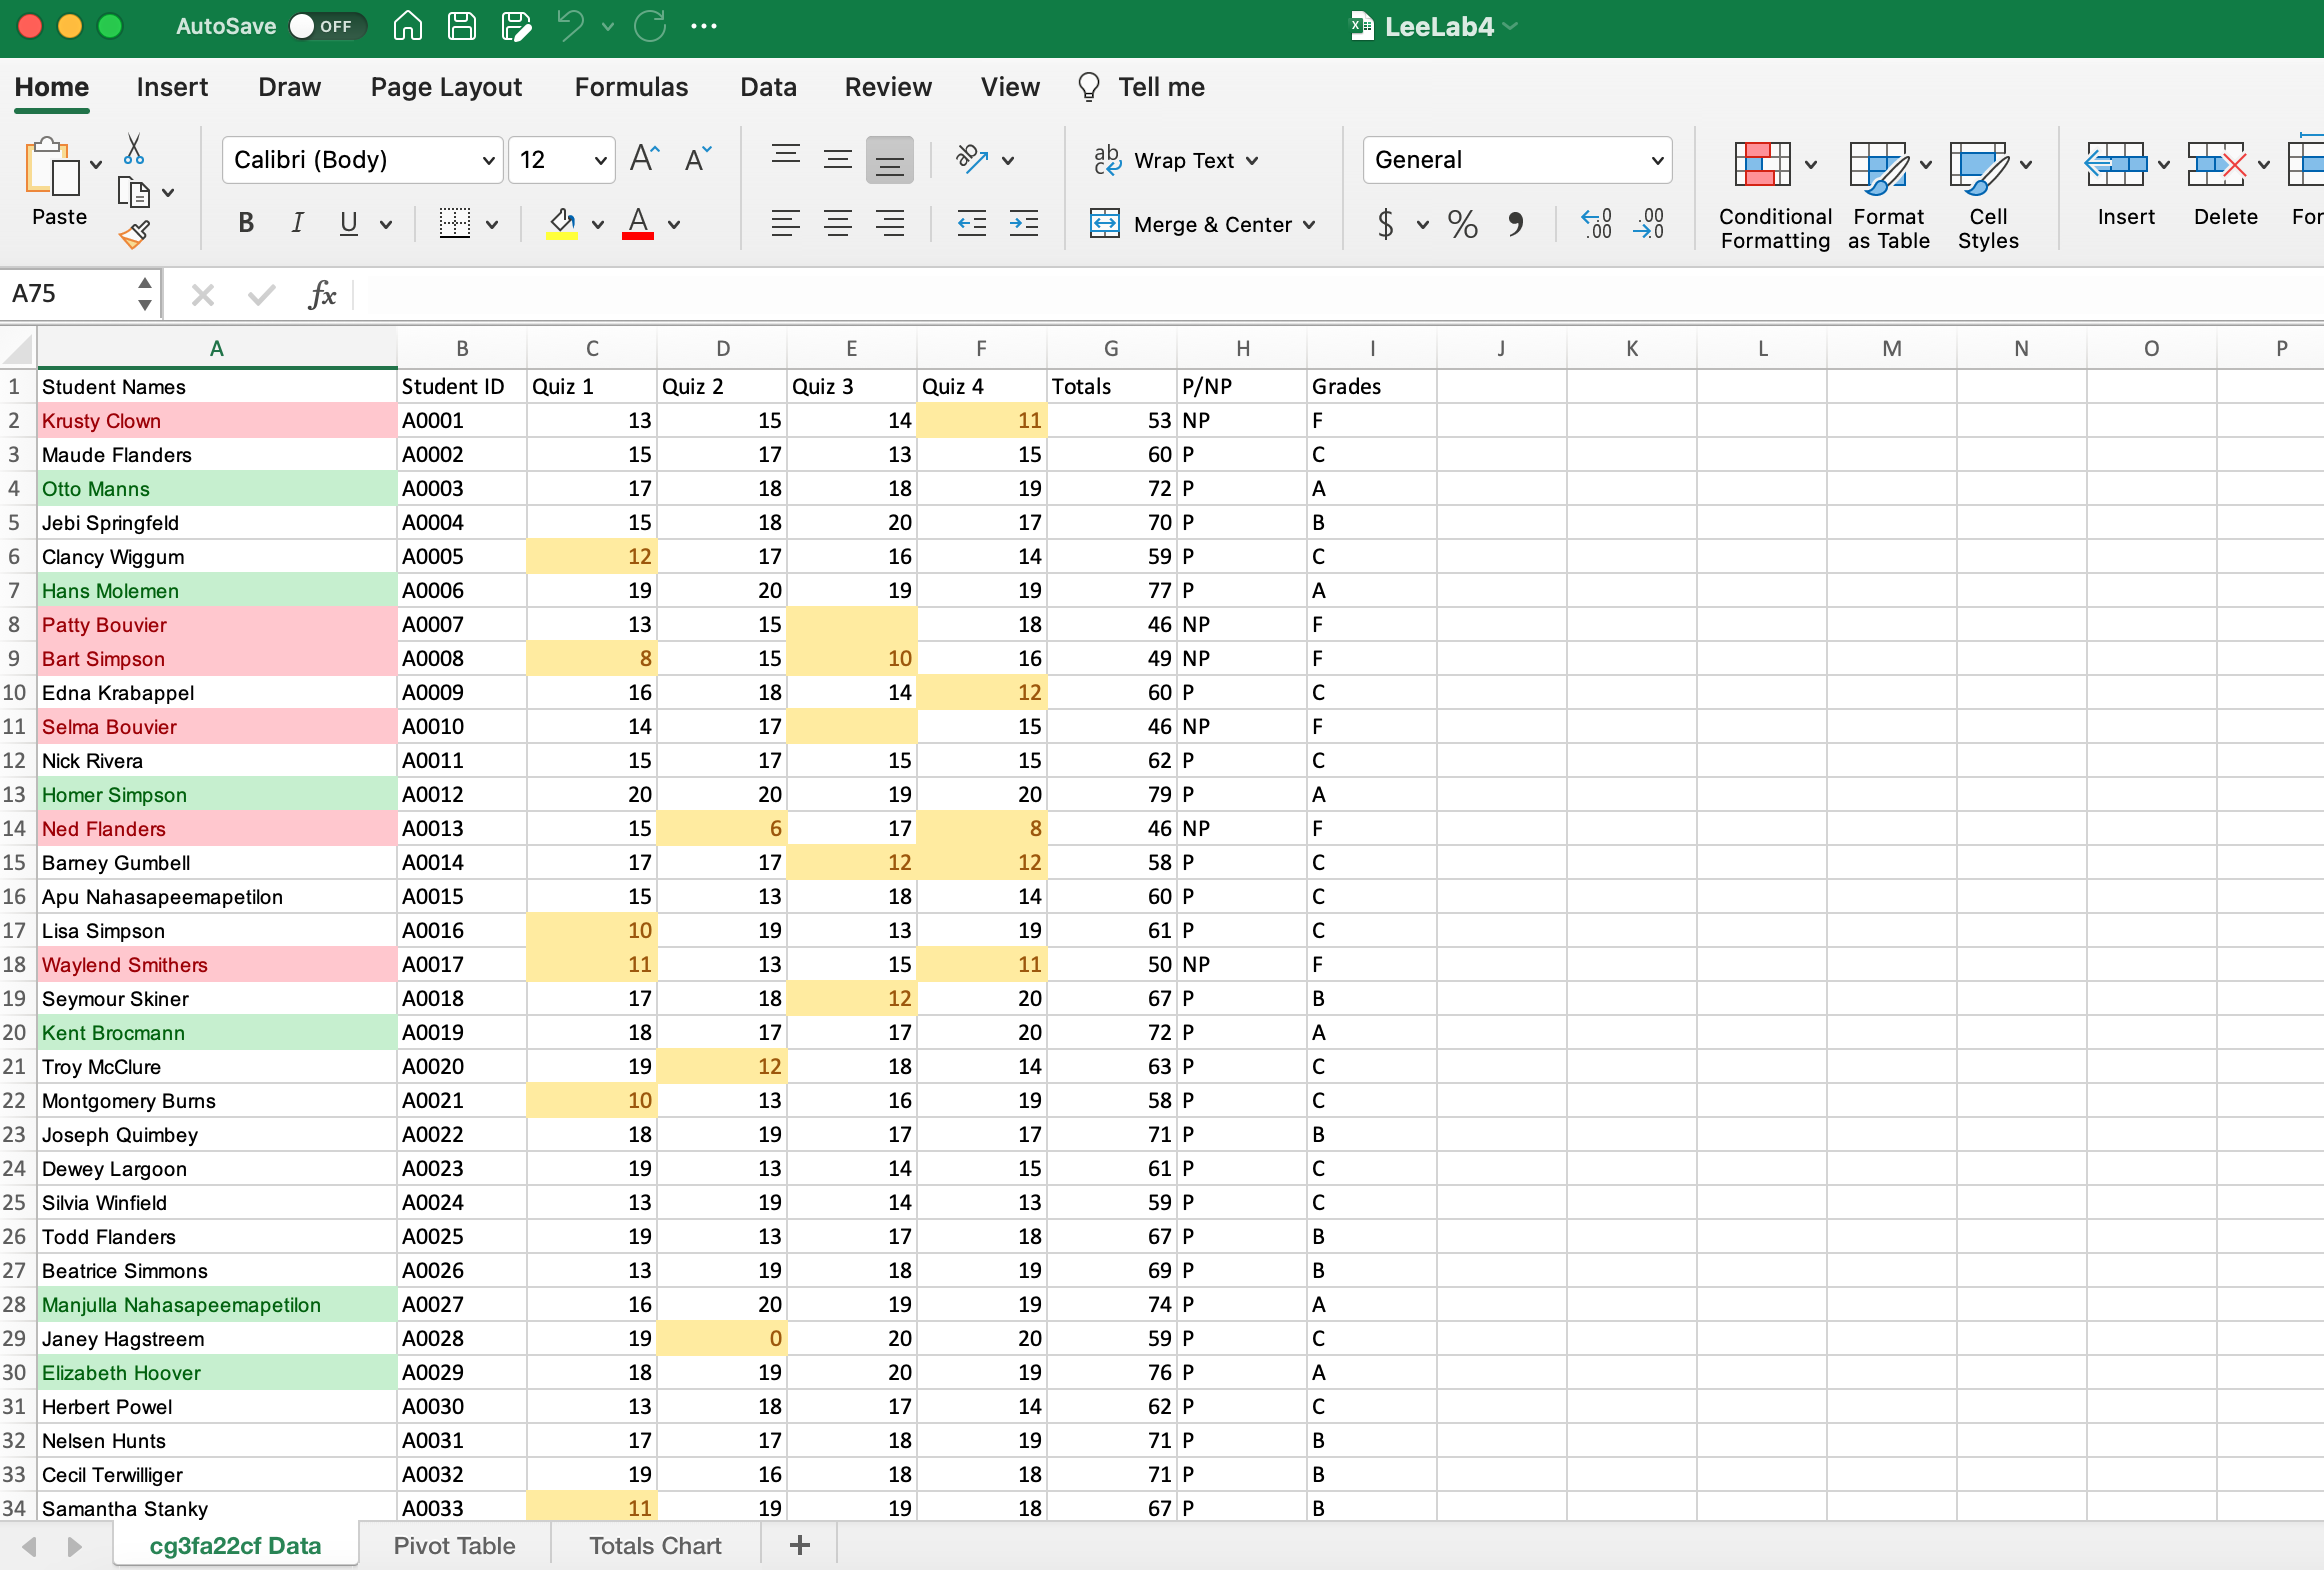Decrease indent

click(972, 223)
